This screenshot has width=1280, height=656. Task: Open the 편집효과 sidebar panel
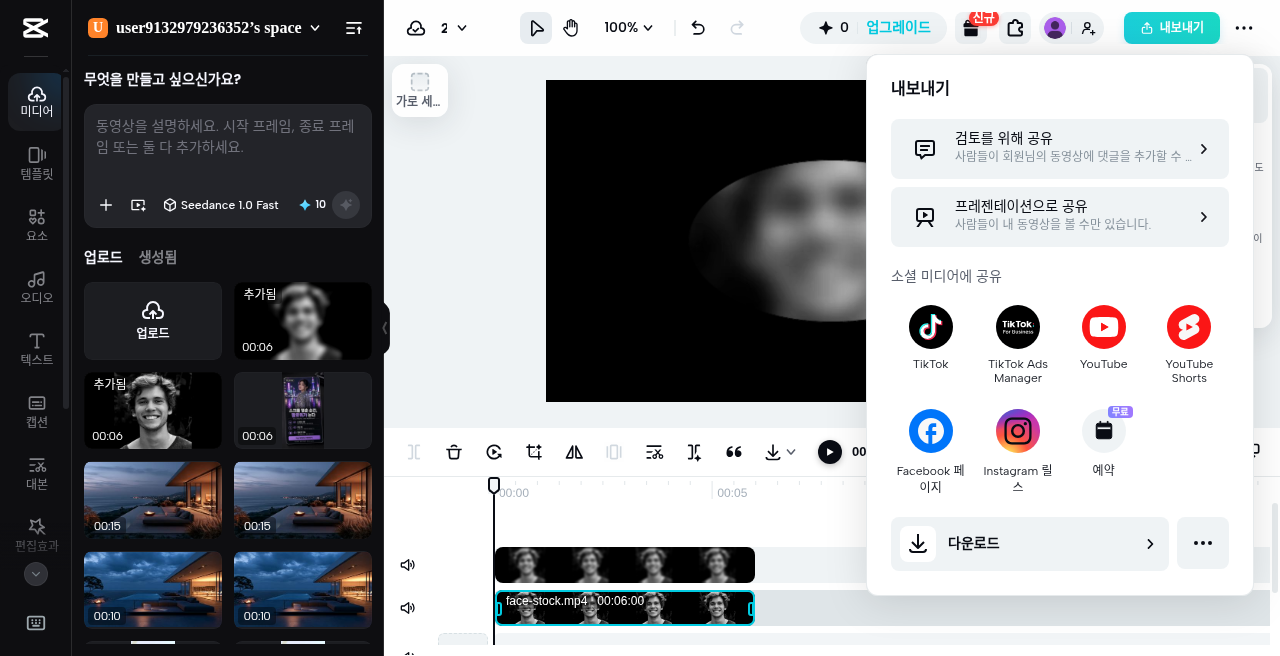[x=36, y=534]
